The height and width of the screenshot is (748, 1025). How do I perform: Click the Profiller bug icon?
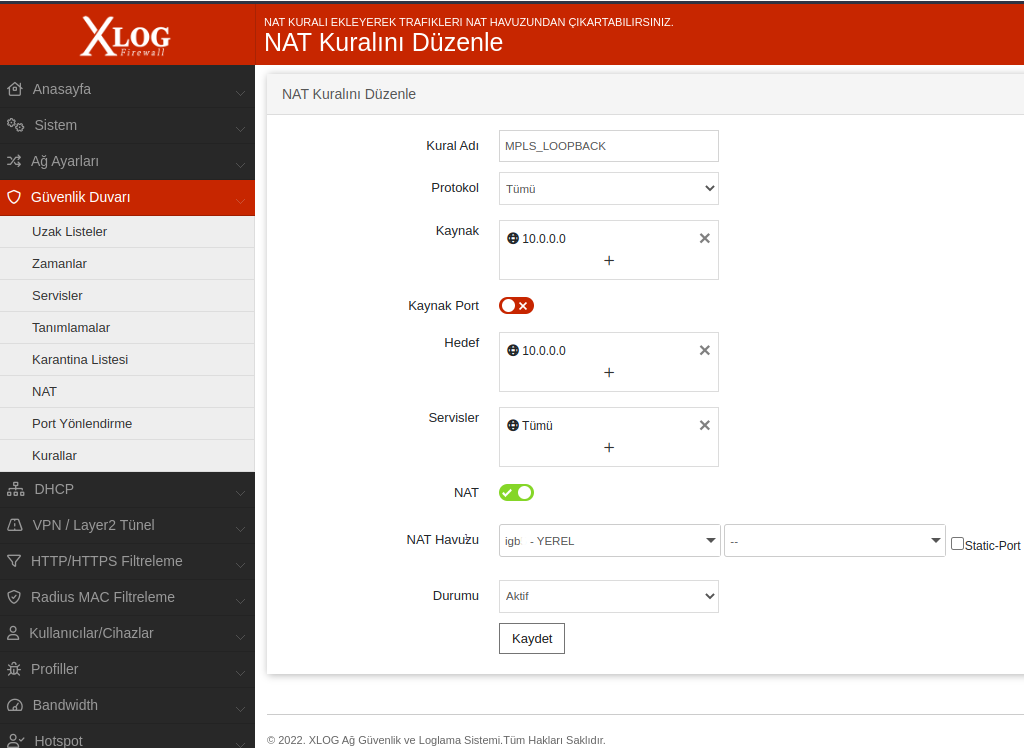pos(14,669)
